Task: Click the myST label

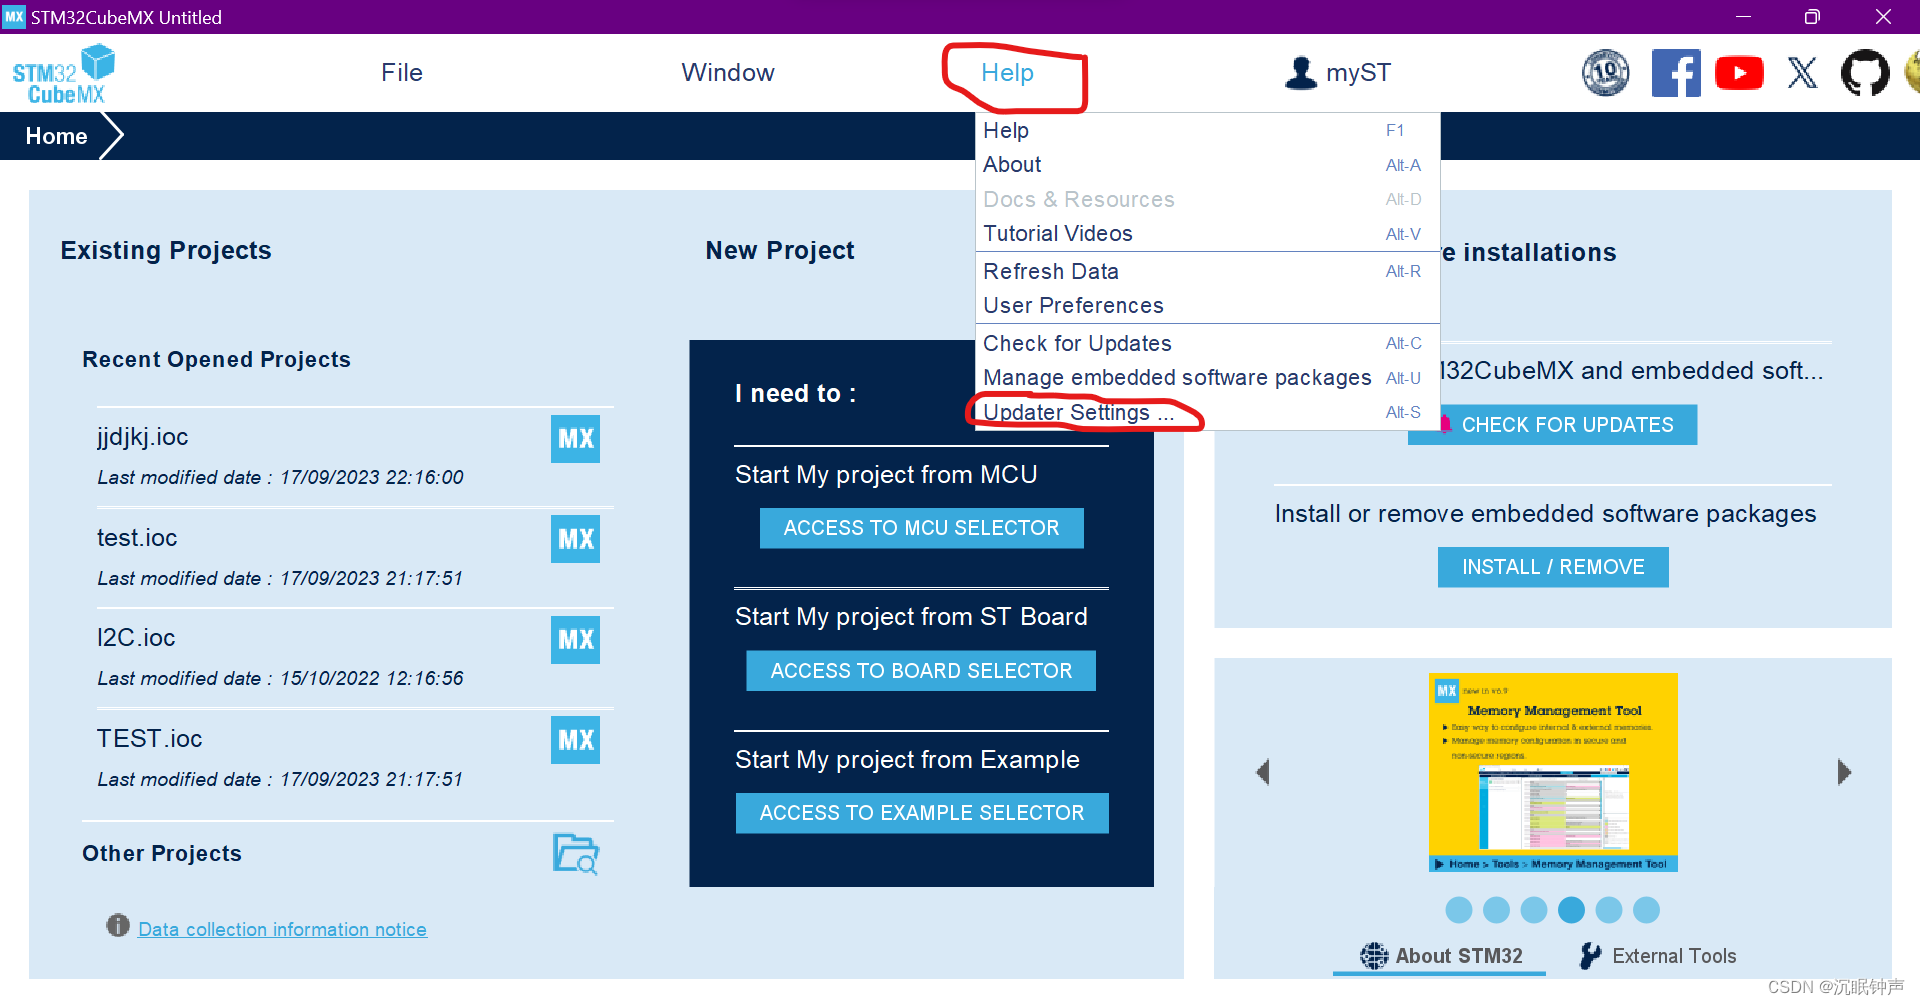Action: pos(1358,73)
